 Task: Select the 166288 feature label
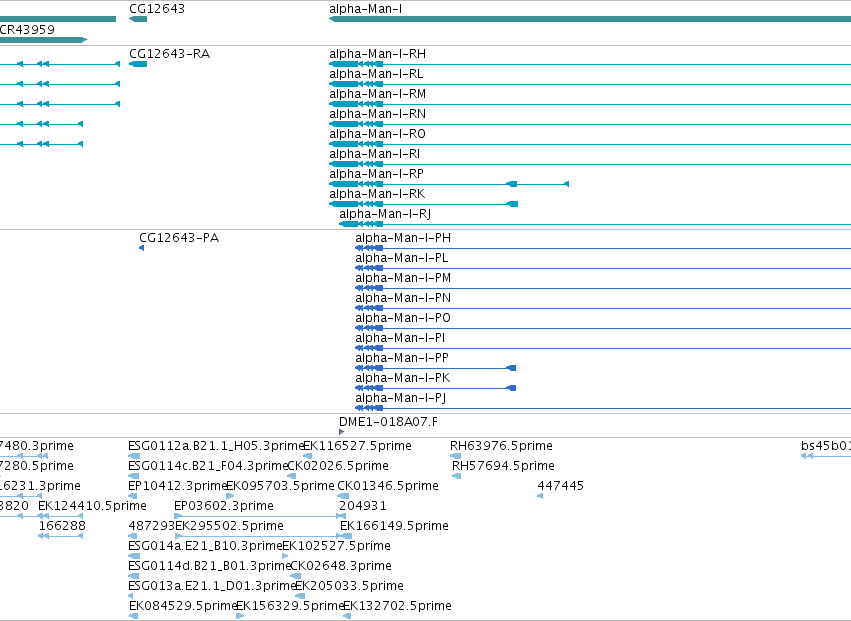62,526
